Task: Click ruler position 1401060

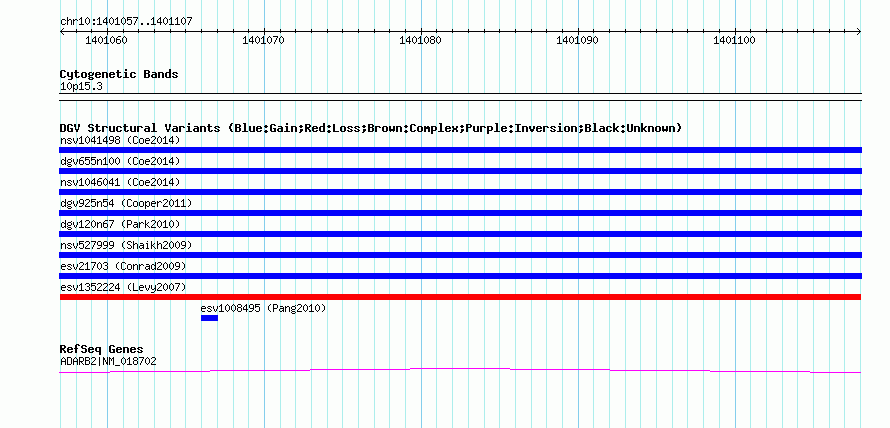Action: [106, 40]
